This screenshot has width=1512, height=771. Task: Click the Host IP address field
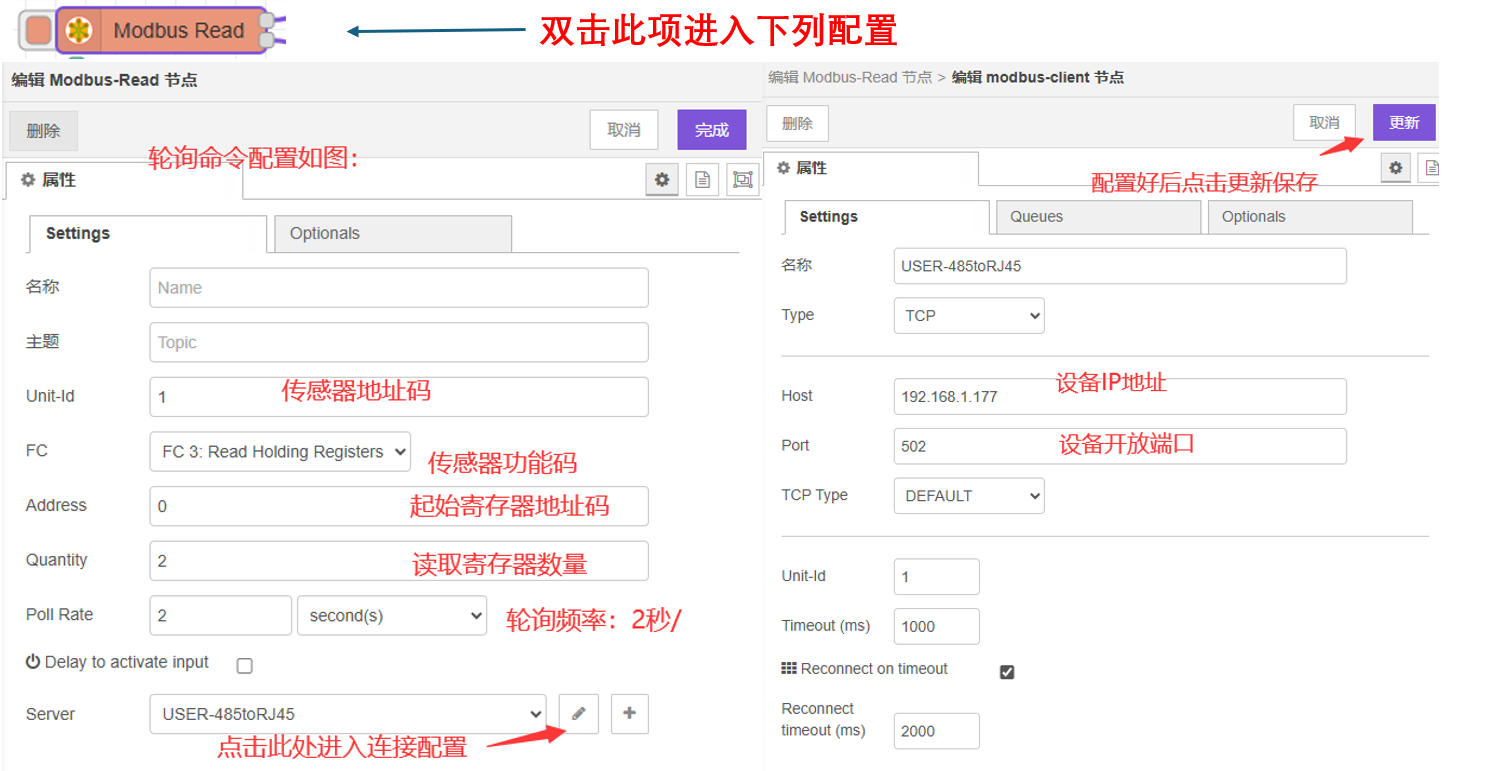click(1119, 396)
